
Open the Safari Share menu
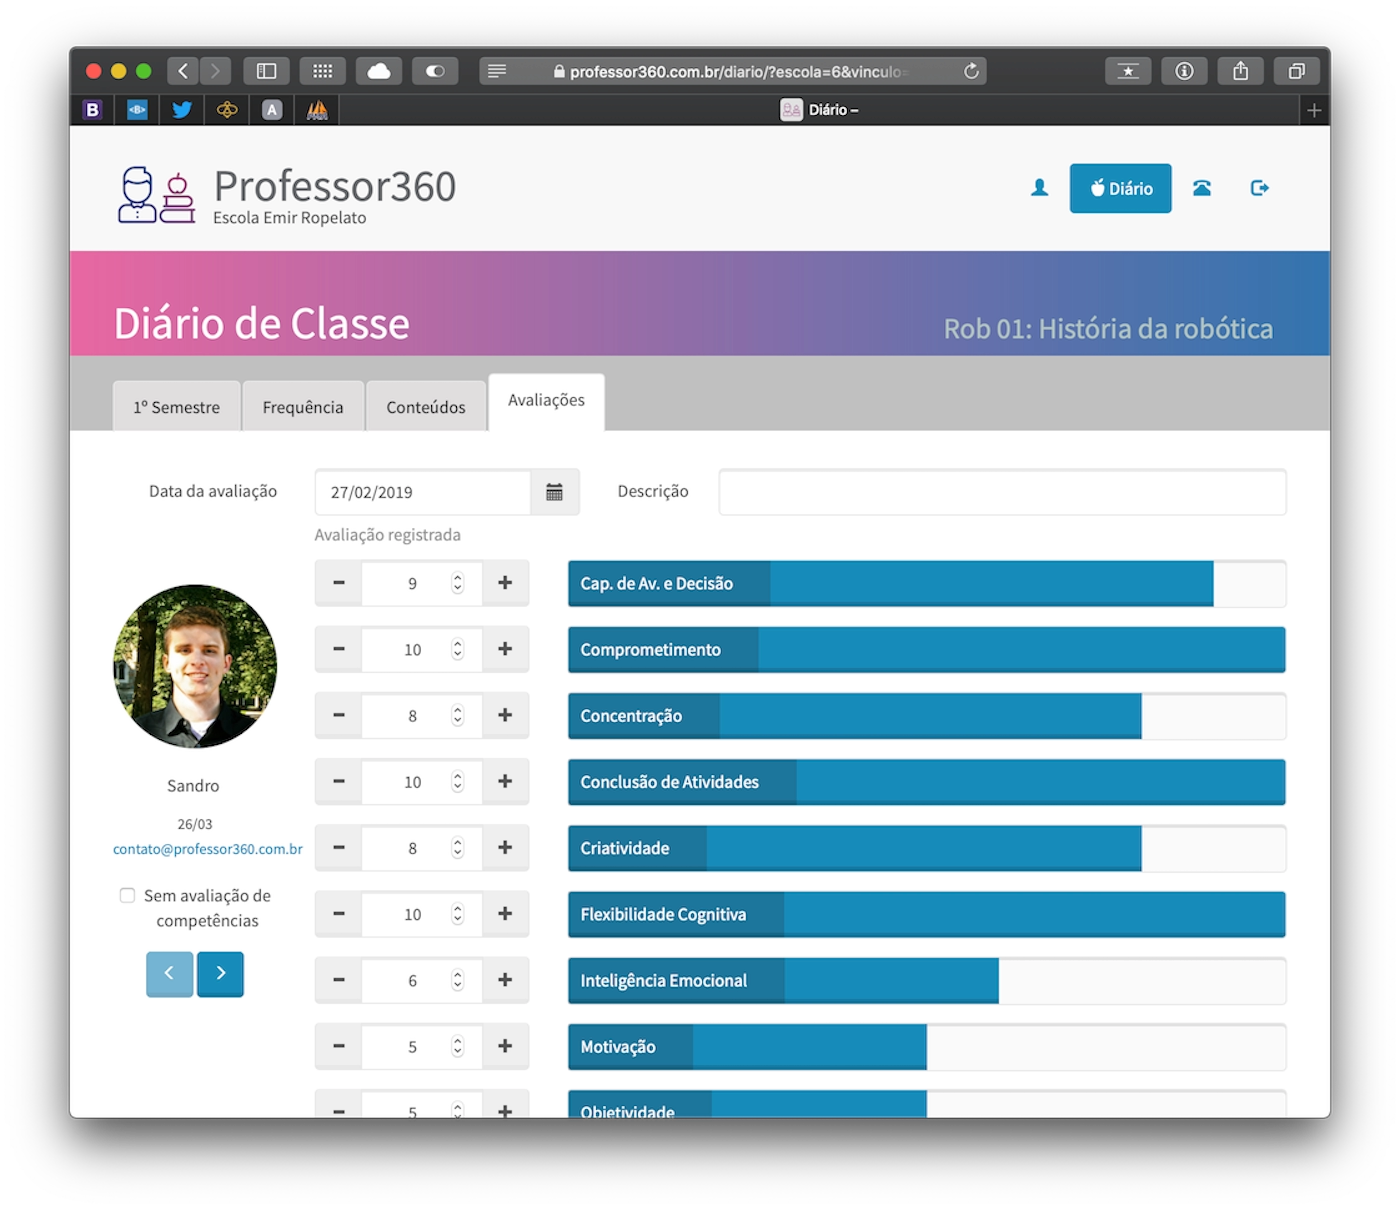[1240, 71]
